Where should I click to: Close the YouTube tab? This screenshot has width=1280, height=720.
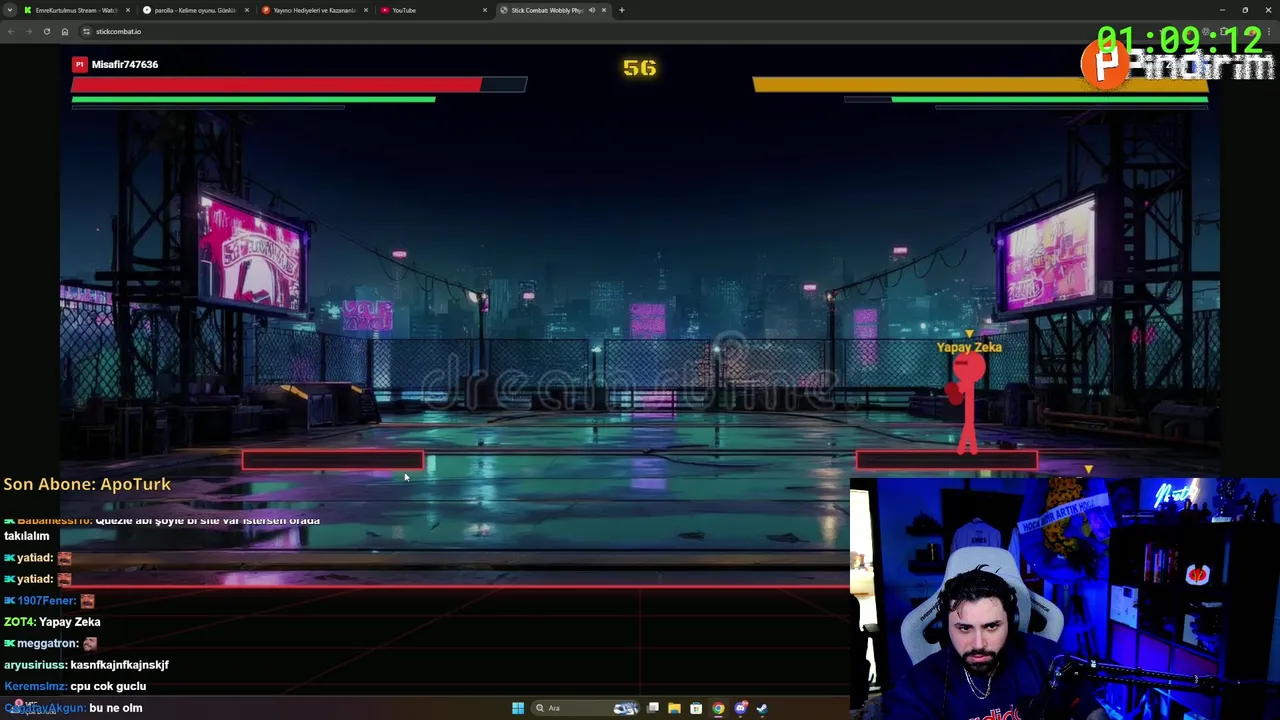485,10
